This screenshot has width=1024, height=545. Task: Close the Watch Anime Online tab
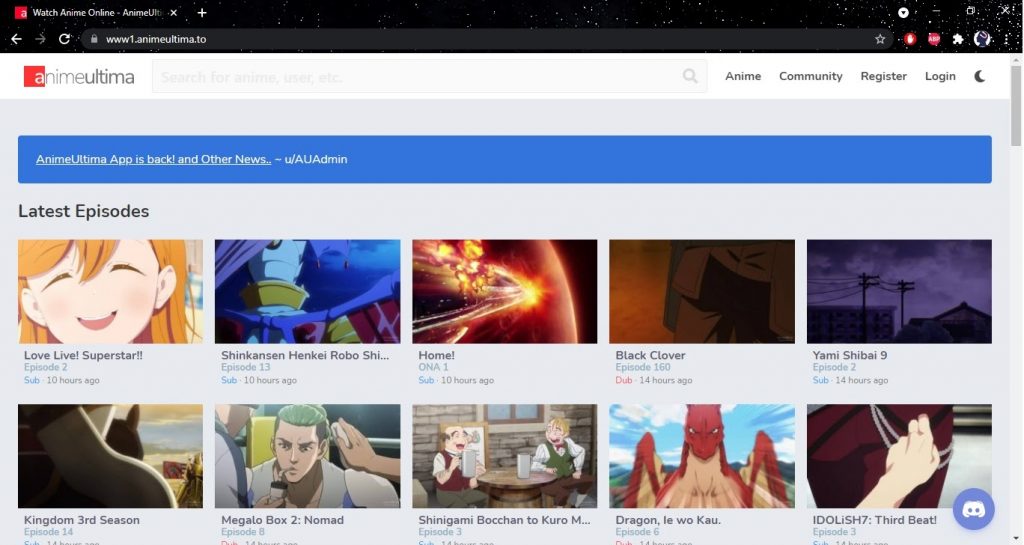click(174, 12)
